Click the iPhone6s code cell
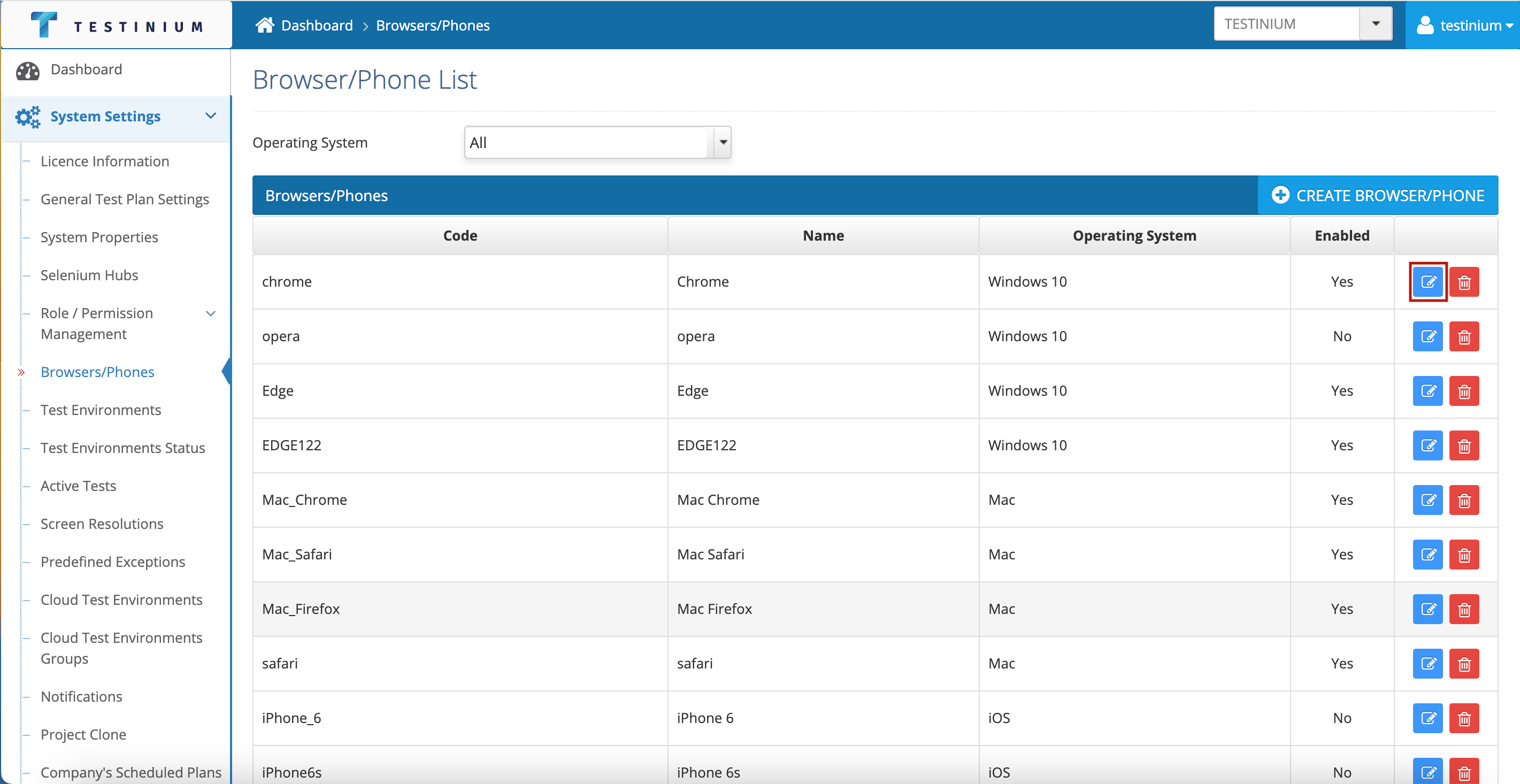 point(460,765)
